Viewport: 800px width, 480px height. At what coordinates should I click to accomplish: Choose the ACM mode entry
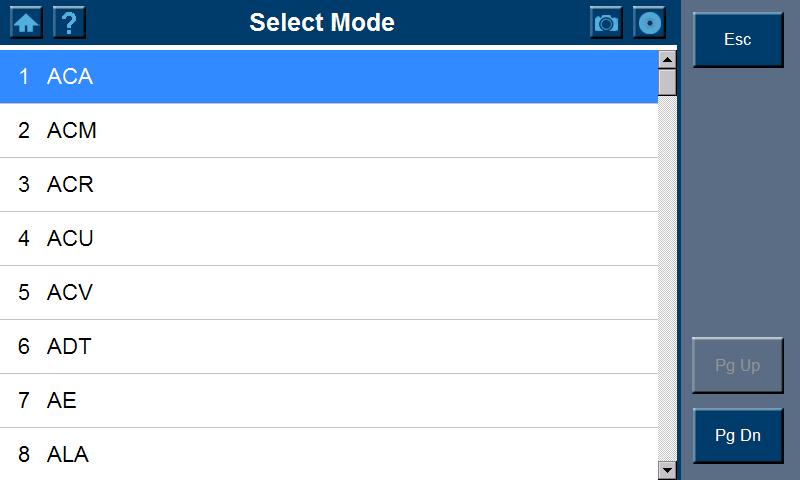pyautogui.click(x=328, y=131)
